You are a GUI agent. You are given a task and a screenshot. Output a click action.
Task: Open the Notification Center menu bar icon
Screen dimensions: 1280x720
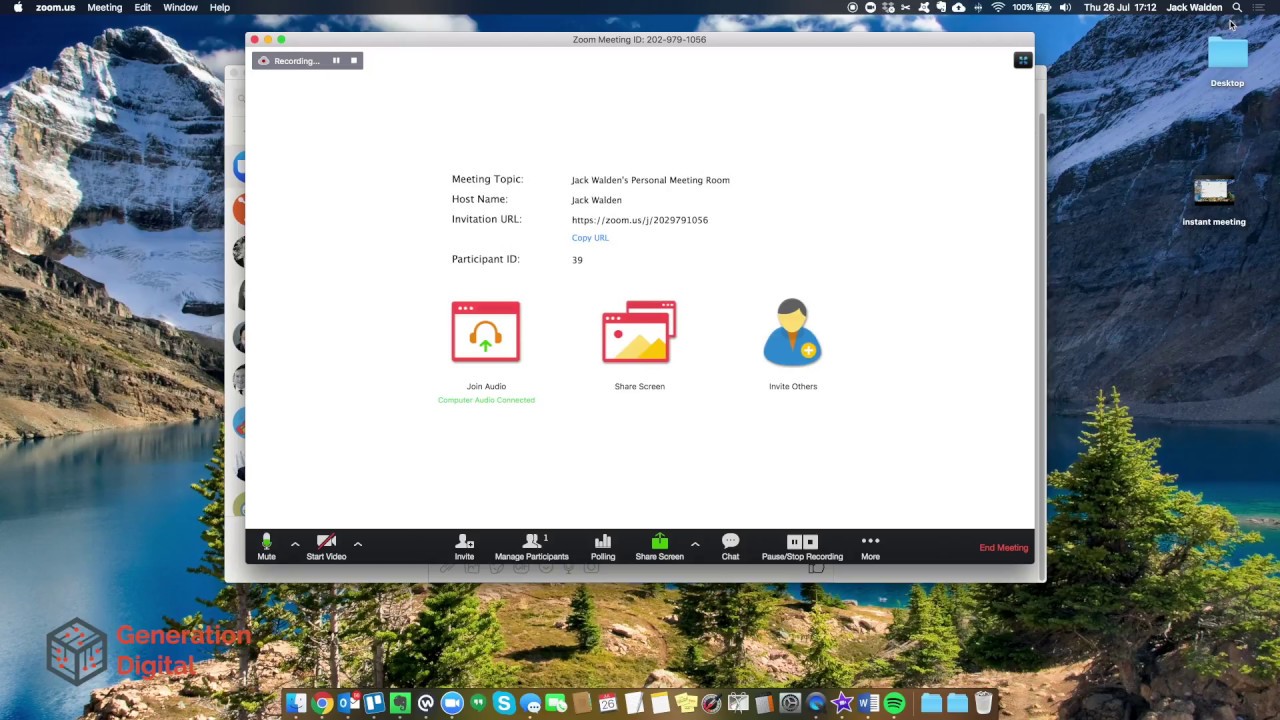[1258, 7]
